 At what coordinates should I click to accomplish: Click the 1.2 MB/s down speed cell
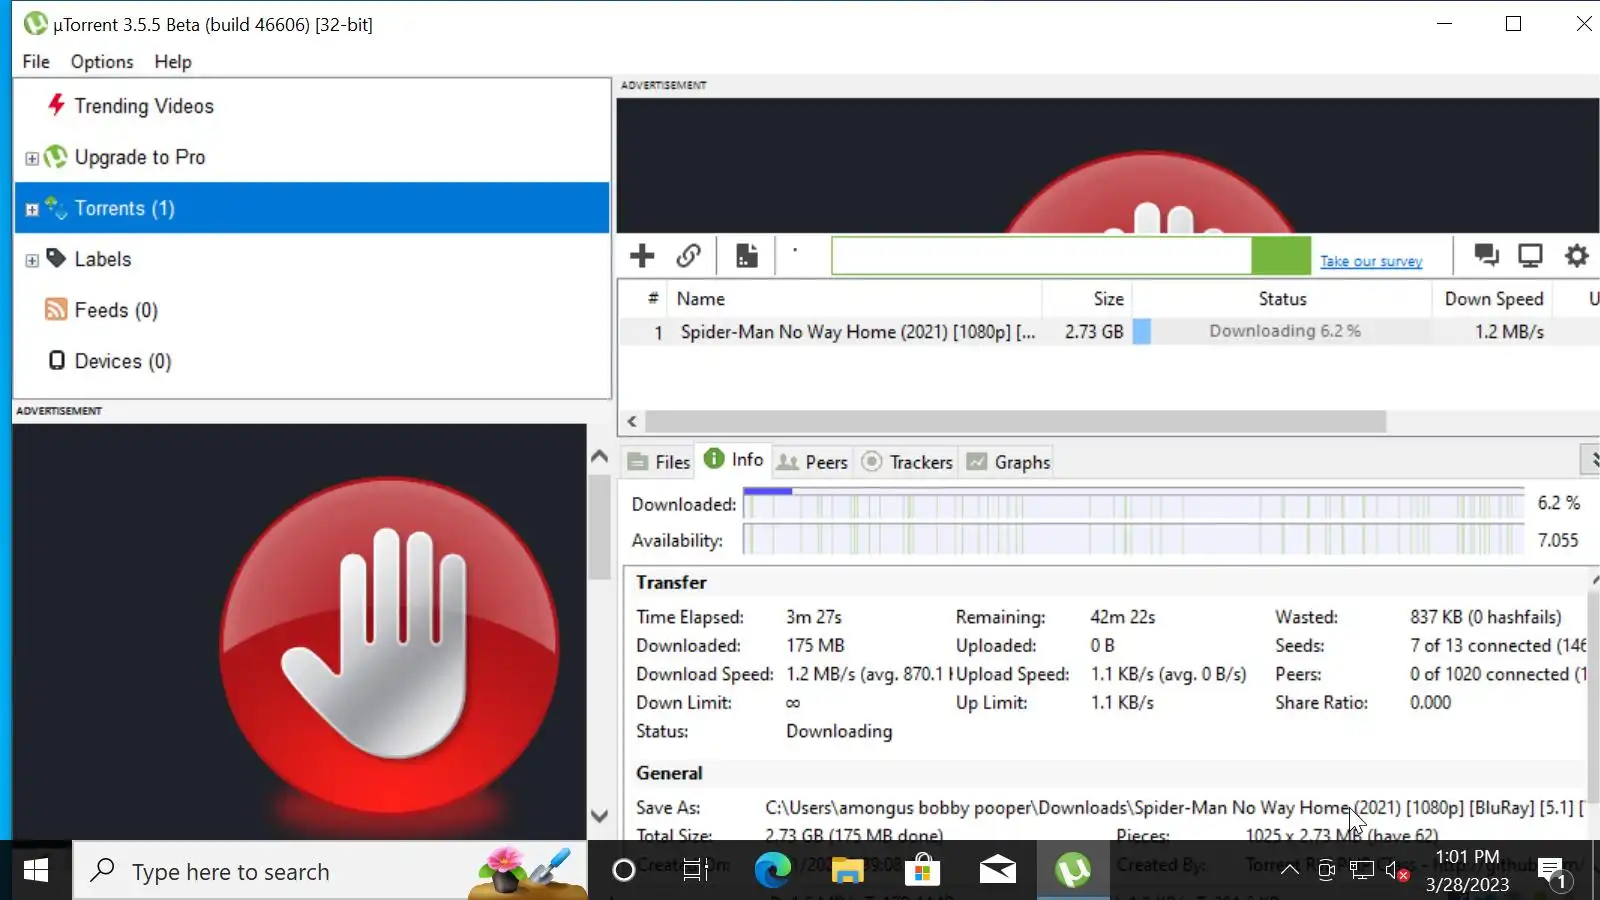click(1509, 332)
